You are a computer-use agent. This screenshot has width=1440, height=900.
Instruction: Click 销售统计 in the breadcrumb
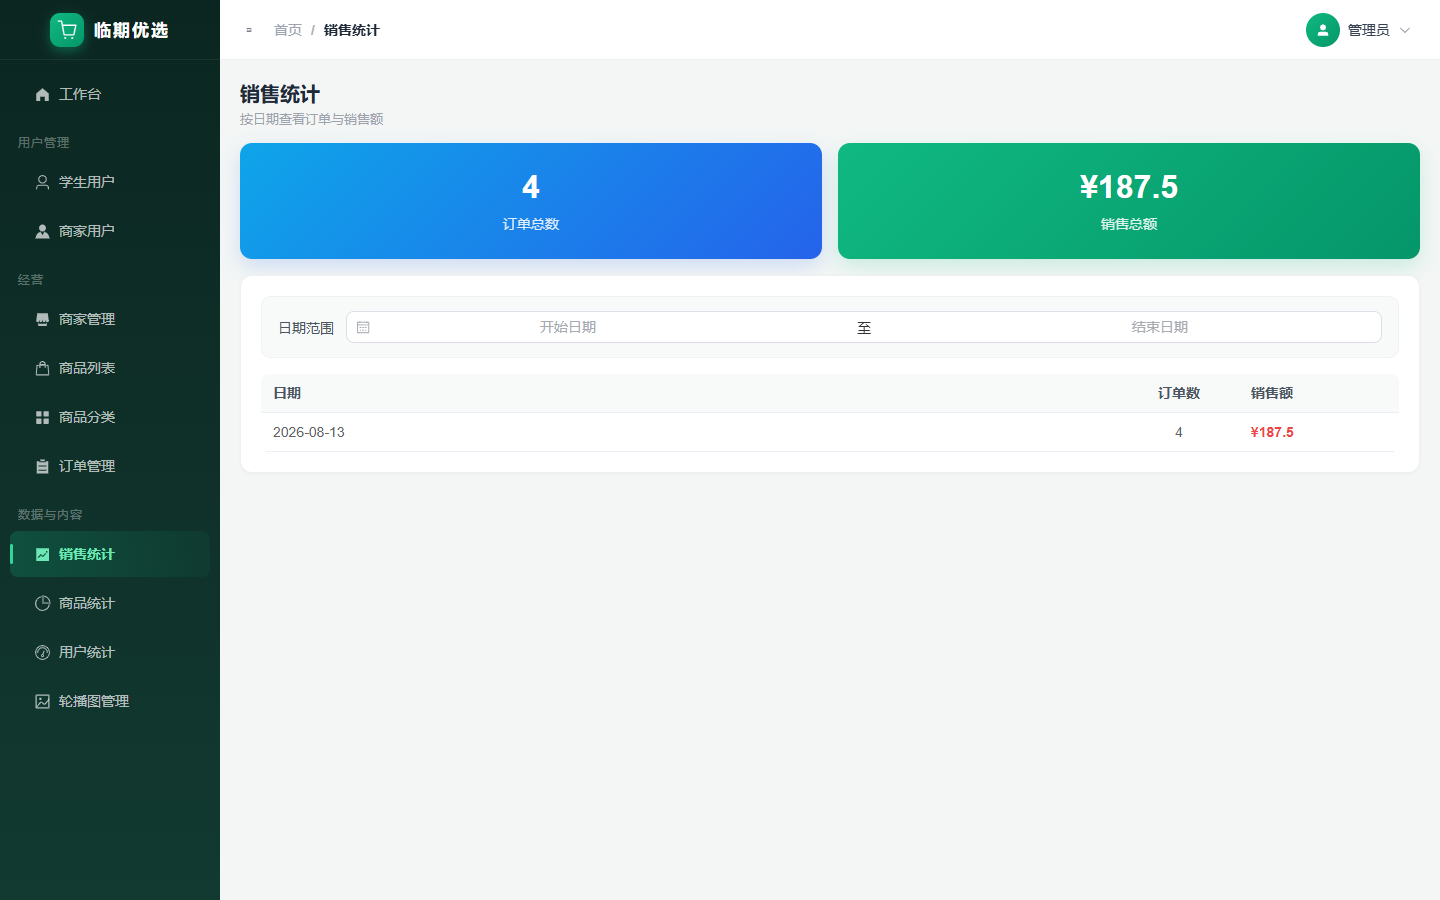(x=352, y=30)
